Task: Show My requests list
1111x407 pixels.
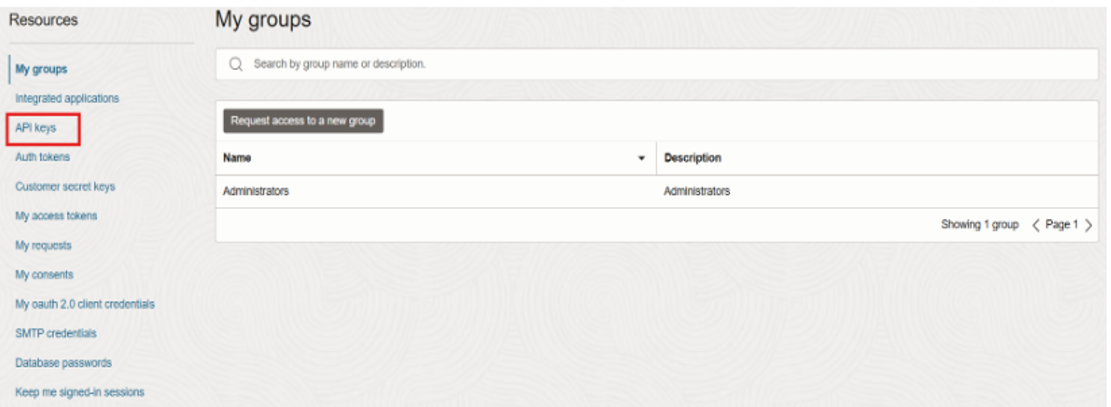Action: [43, 245]
